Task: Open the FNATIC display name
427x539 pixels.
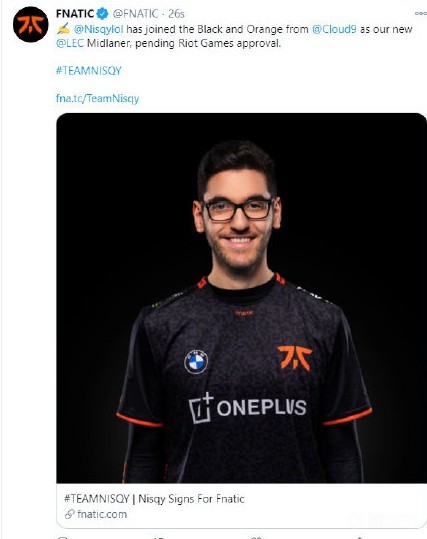Action: pyautogui.click(x=75, y=14)
